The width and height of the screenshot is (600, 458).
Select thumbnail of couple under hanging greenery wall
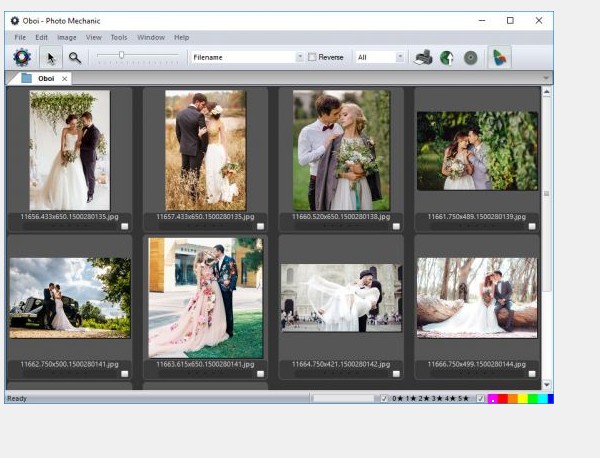pos(70,150)
